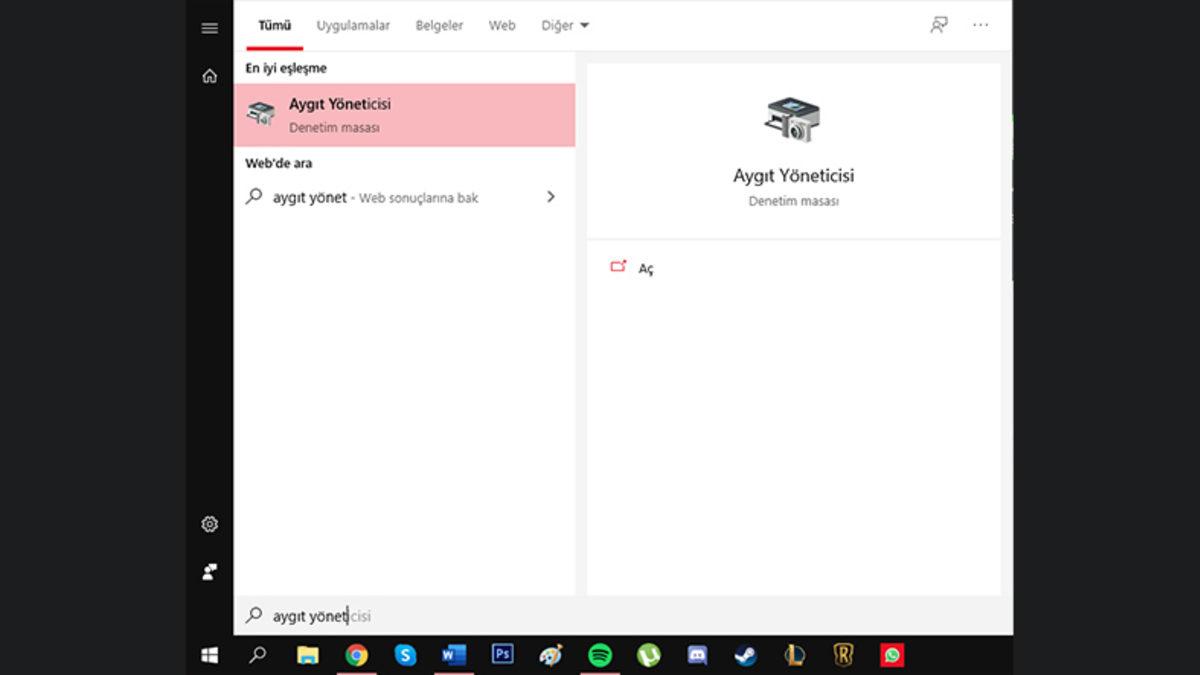
Task: Select the Belgeler tab
Action: (x=439, y=26)
